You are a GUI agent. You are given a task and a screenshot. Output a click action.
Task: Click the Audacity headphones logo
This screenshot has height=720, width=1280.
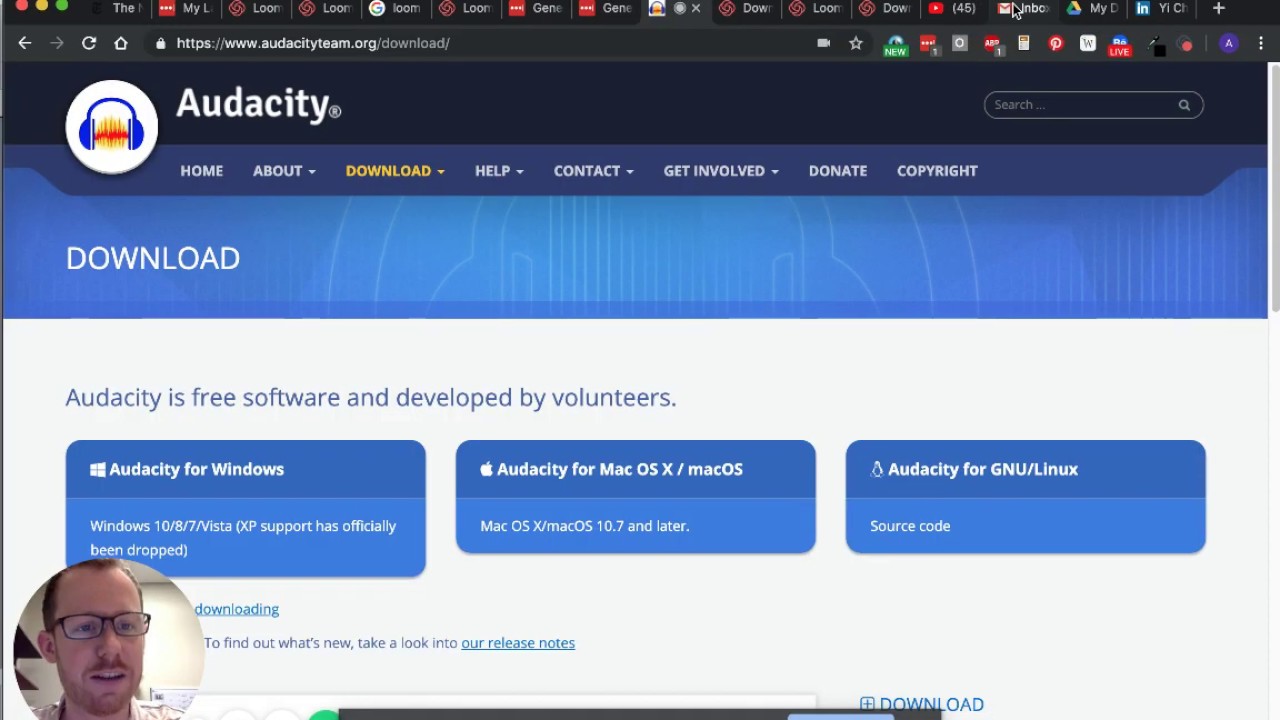(112, 127)
